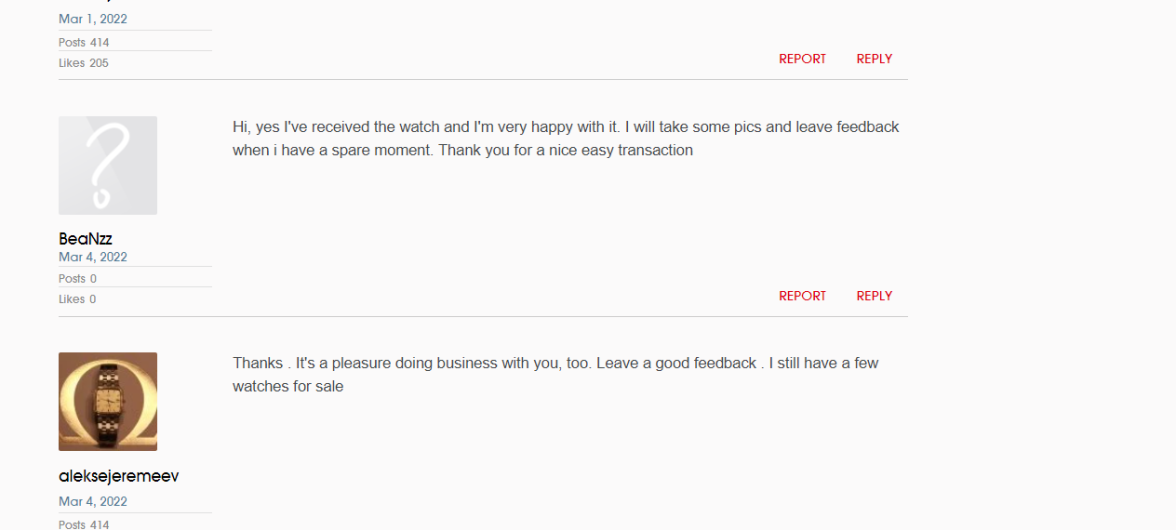This screenshot has width=1176, height=530.
Task: Click BeaNzz's Likes 0 count
Action: [x=78, y=299]
